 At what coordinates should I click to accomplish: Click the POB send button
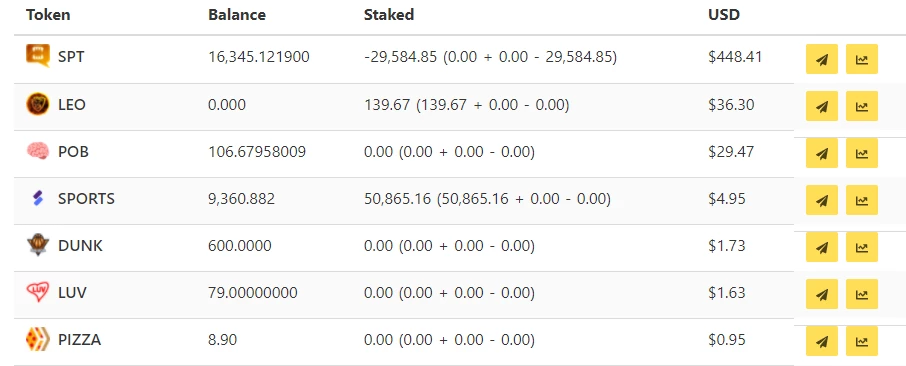822,153
